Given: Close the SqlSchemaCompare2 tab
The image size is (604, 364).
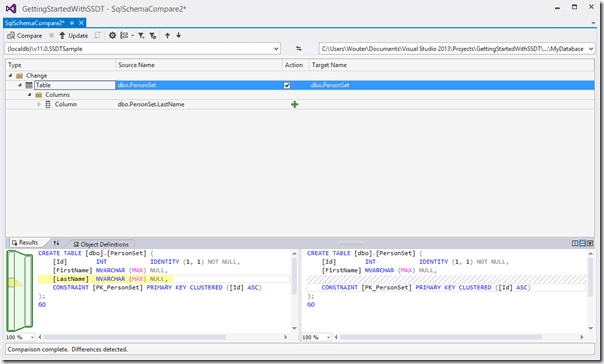Looking at the screenshot, I should [x=81, y=23].
